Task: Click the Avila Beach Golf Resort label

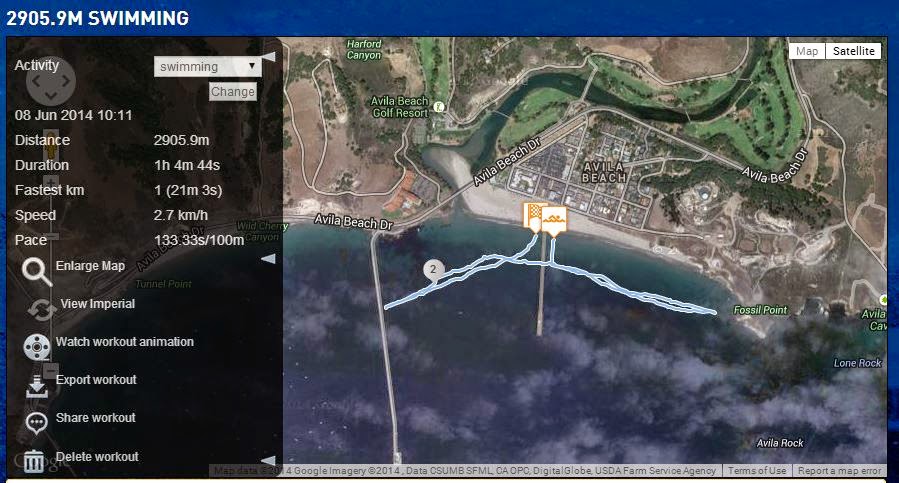Action: point(400,107)
